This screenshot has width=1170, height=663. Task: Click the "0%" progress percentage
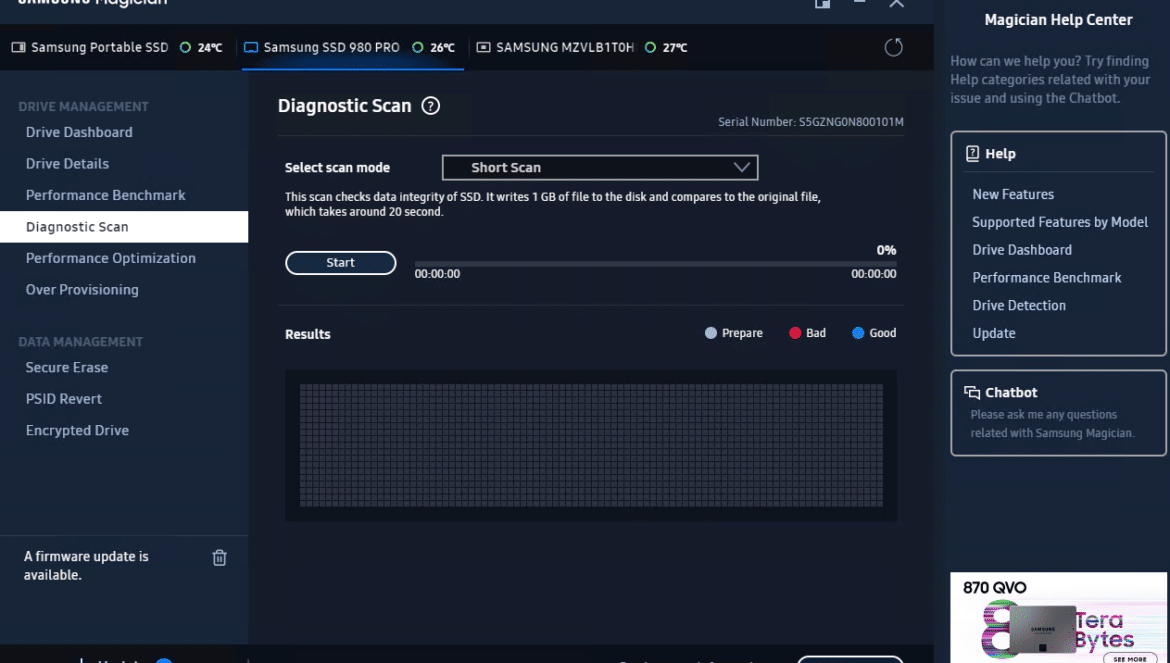(886, 250)
